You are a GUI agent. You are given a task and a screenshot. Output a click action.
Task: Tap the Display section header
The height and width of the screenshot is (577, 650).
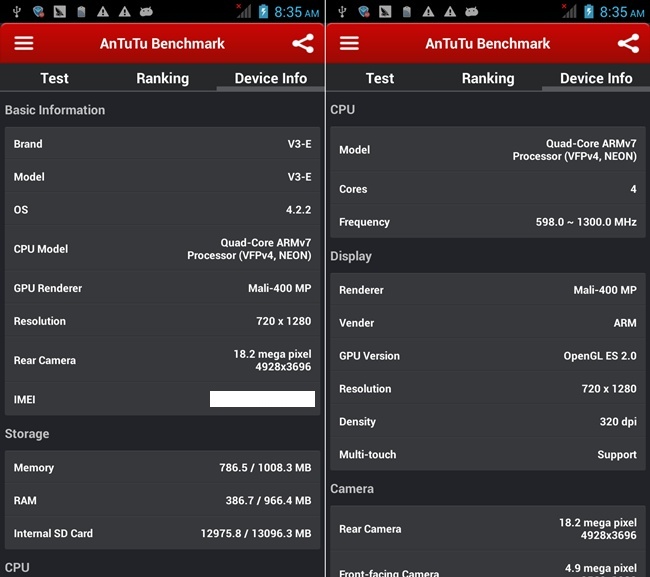coord(351,256)
